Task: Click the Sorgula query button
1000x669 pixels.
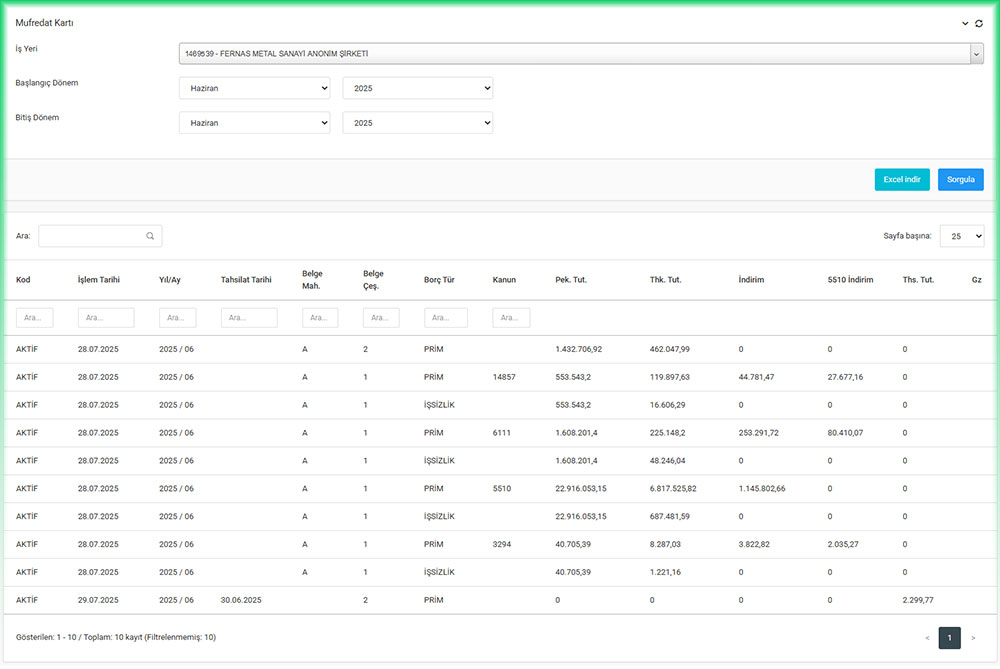Action: (x=960, y=179)
